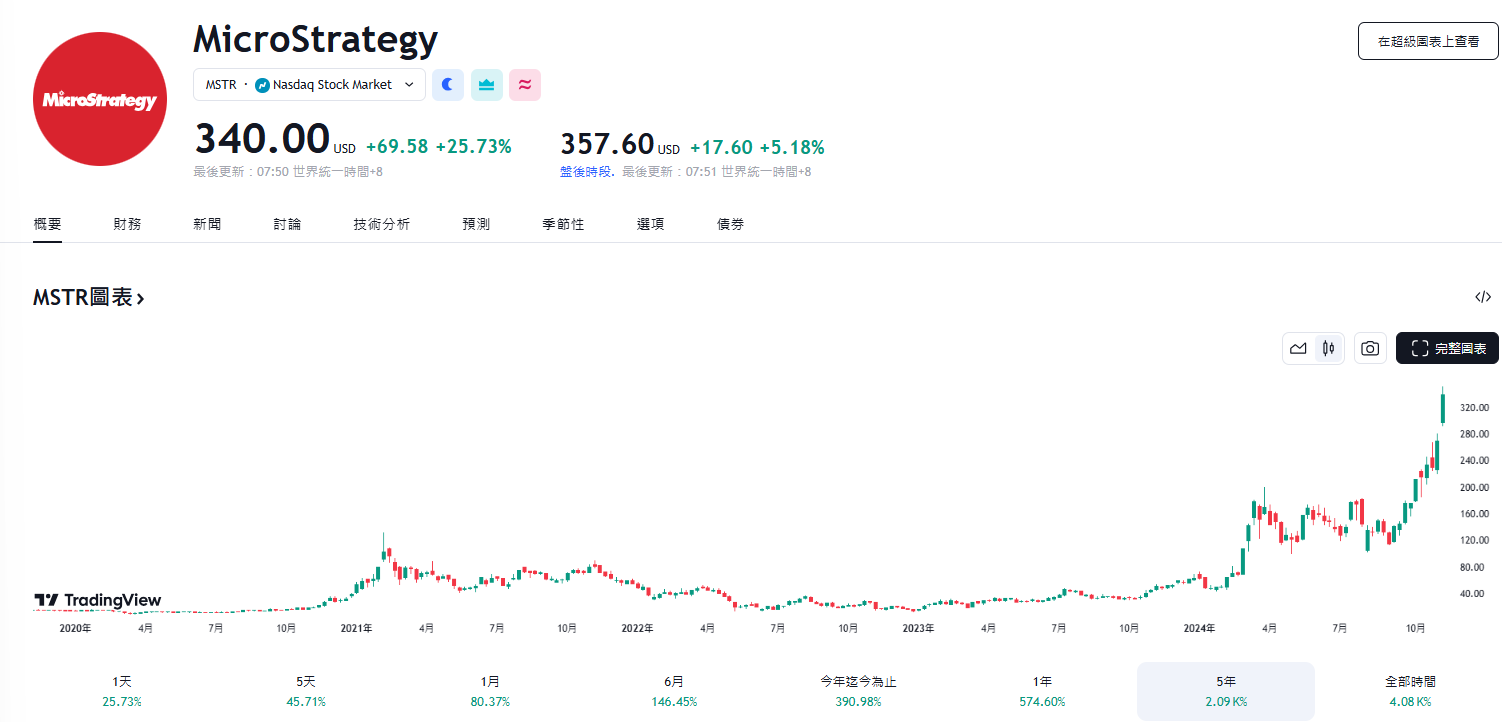Open premium features via crown icon
1502x722 pixels.
[x=486, y=84]
